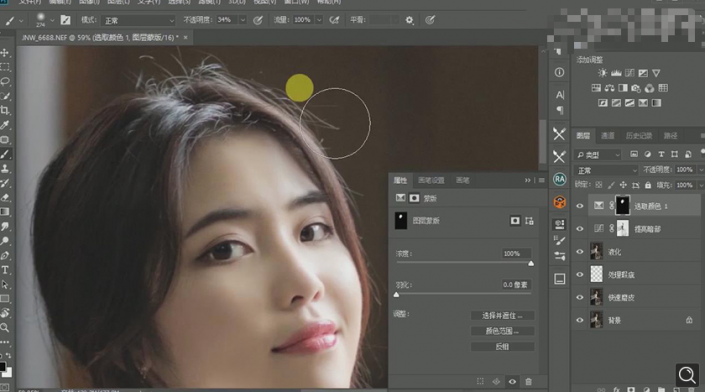This screenshot has width=705, height=392.
Task: Expand Properties panel double-arrow
Action: coord(527,180)
